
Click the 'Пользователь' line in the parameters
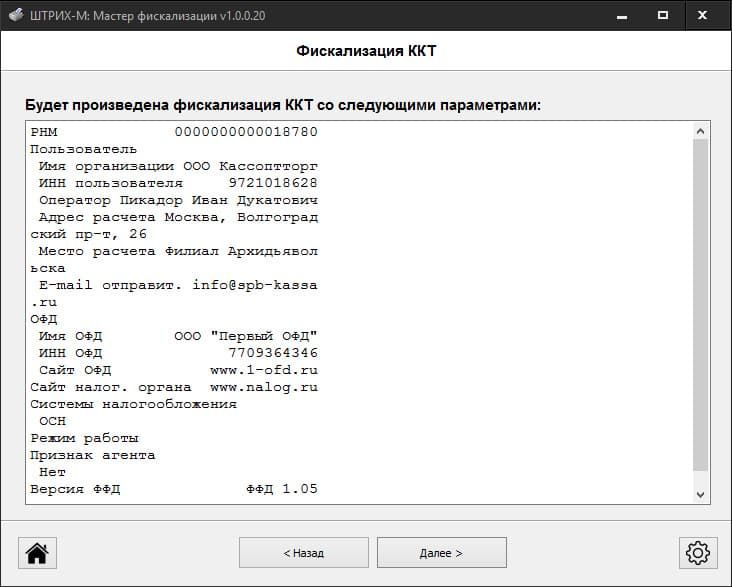pyautogui.click(x=84, y=149)
